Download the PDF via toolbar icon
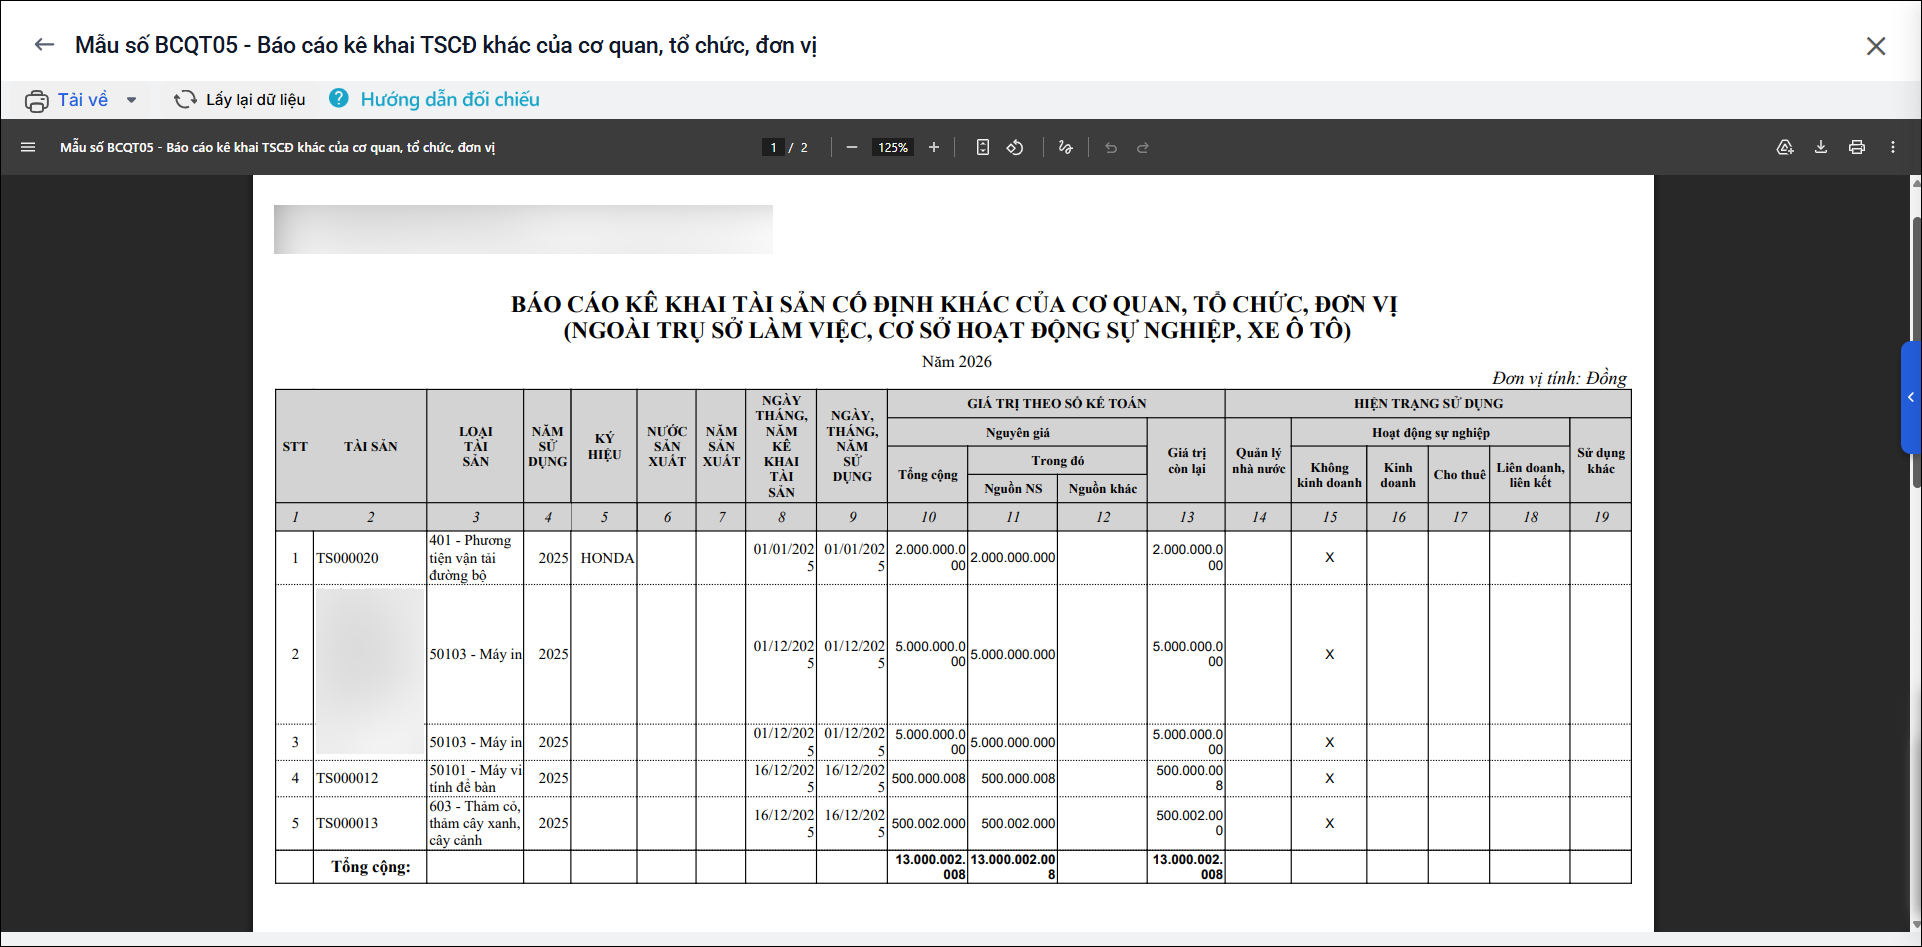The image size is (1922, 947). tap(1821, 147)
